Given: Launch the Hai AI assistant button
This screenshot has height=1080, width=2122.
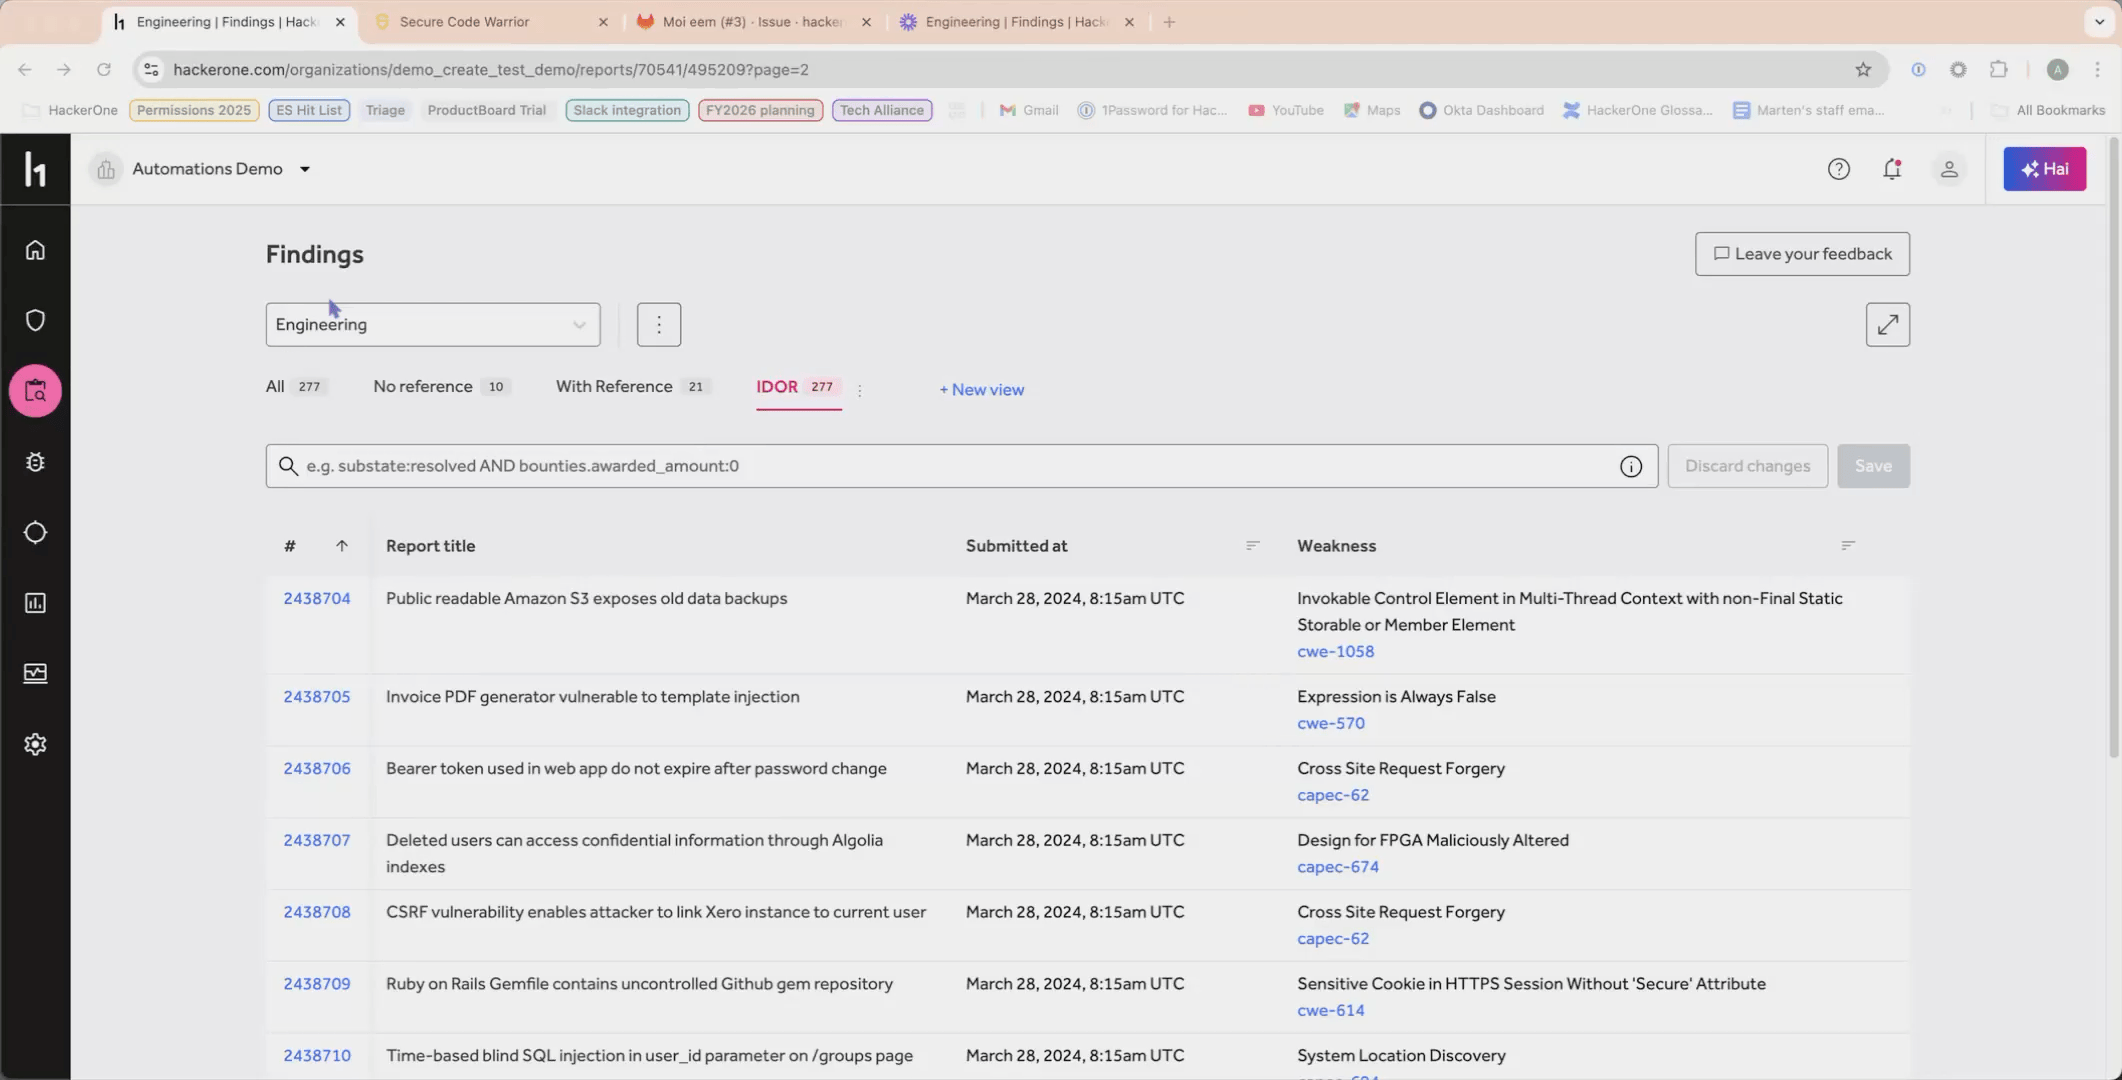Looking at the screenshot, I should pyautogui.click(x=2044, y=168).
